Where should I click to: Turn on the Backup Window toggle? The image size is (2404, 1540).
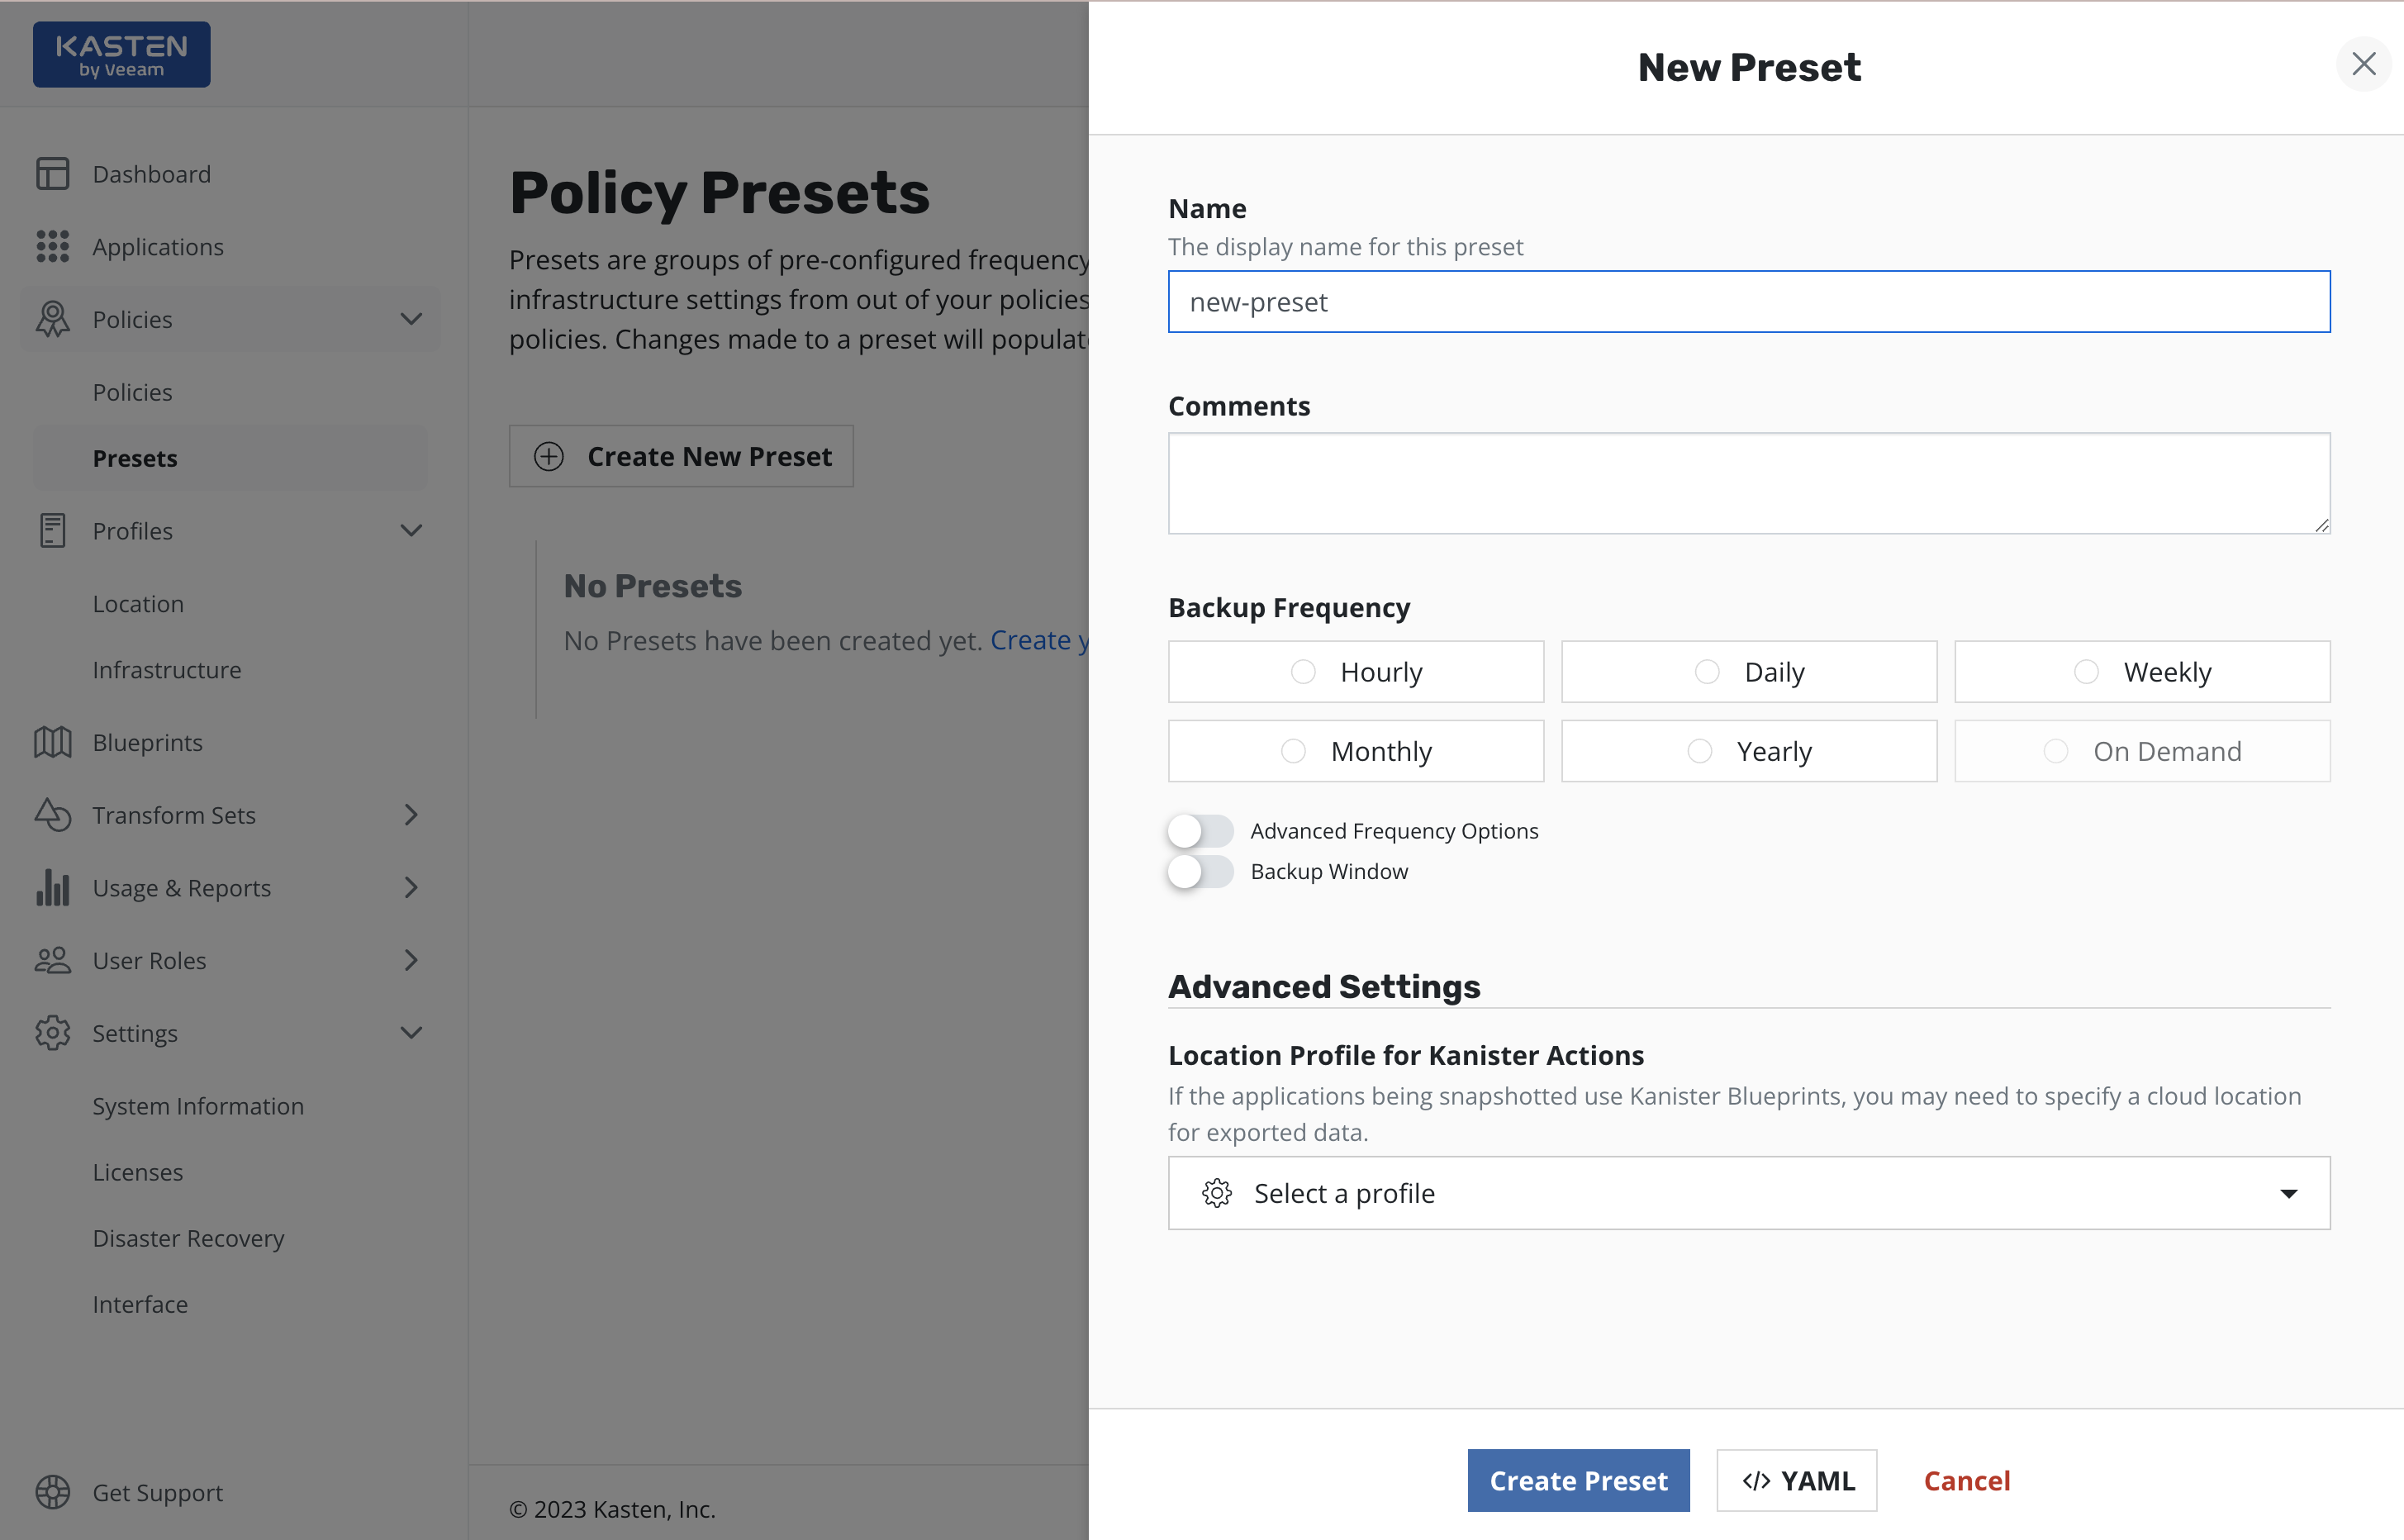(1200, 871)
